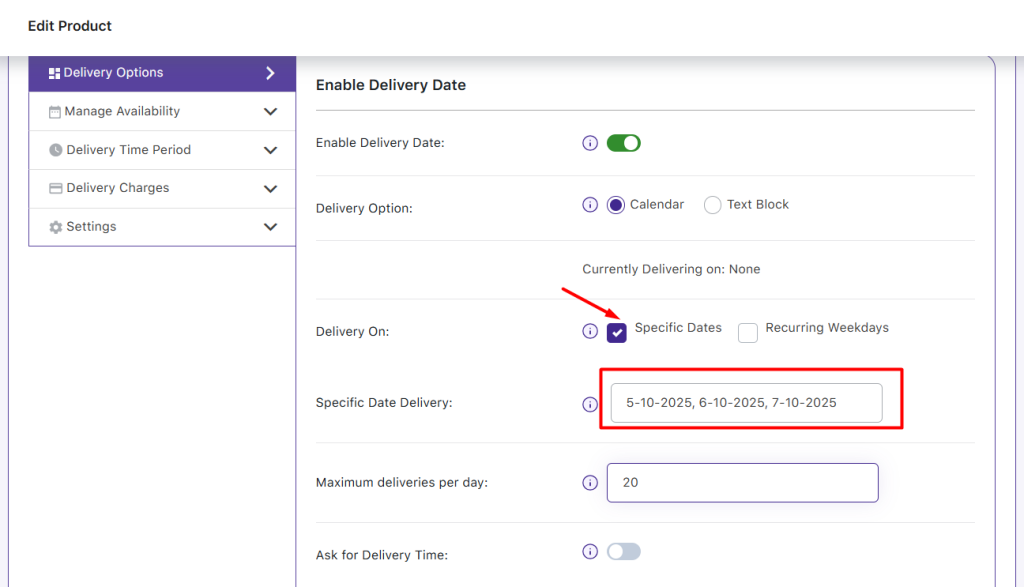Check the Recurring Weekdays checkbox
Image resolution: width=1024 pixels, height=587 pixels.
(x=748, y=333)
